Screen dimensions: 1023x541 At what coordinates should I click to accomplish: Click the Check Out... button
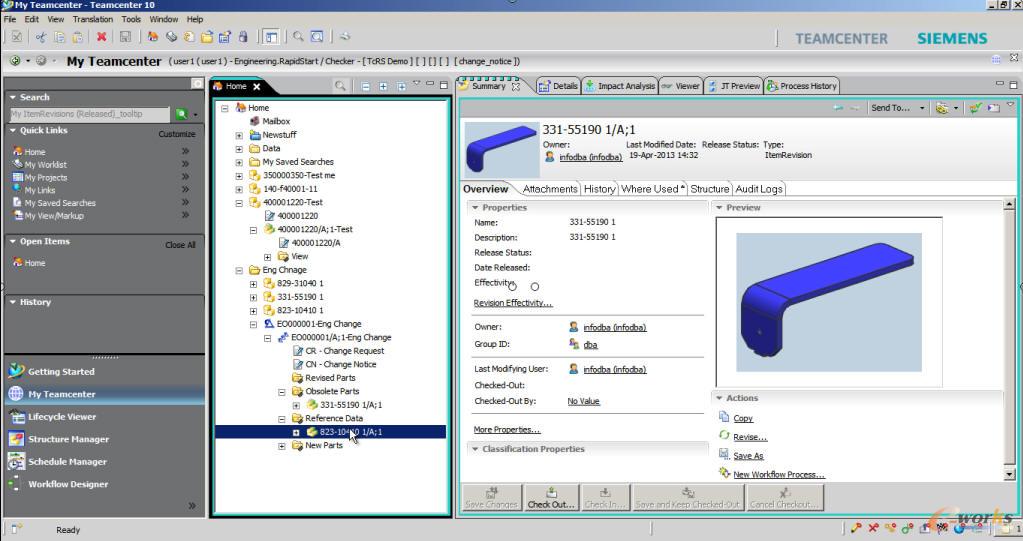pos(551,498)
